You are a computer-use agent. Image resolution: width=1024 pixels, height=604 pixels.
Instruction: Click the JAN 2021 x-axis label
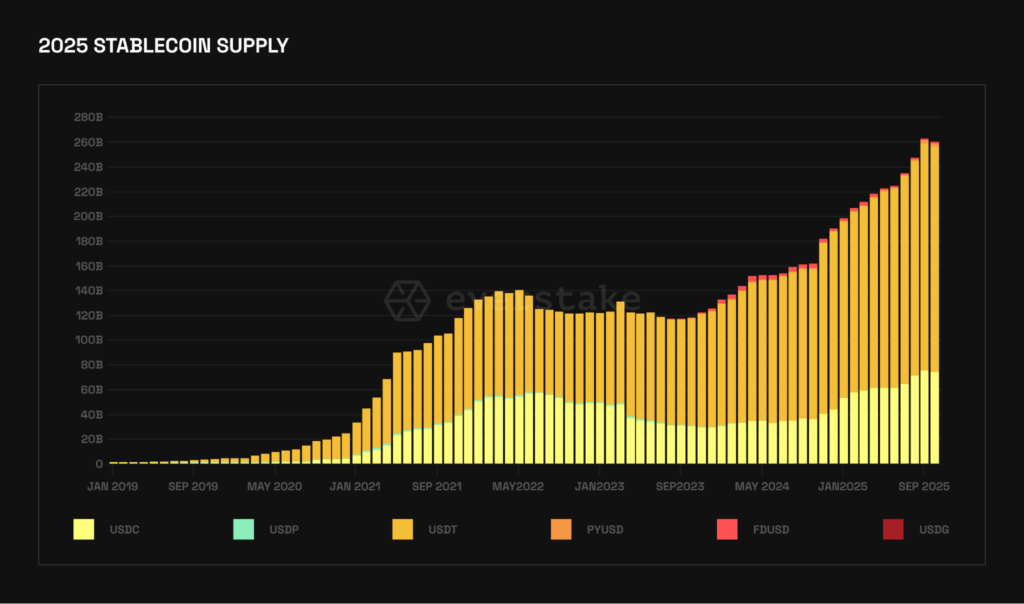(x=354, y=487)
